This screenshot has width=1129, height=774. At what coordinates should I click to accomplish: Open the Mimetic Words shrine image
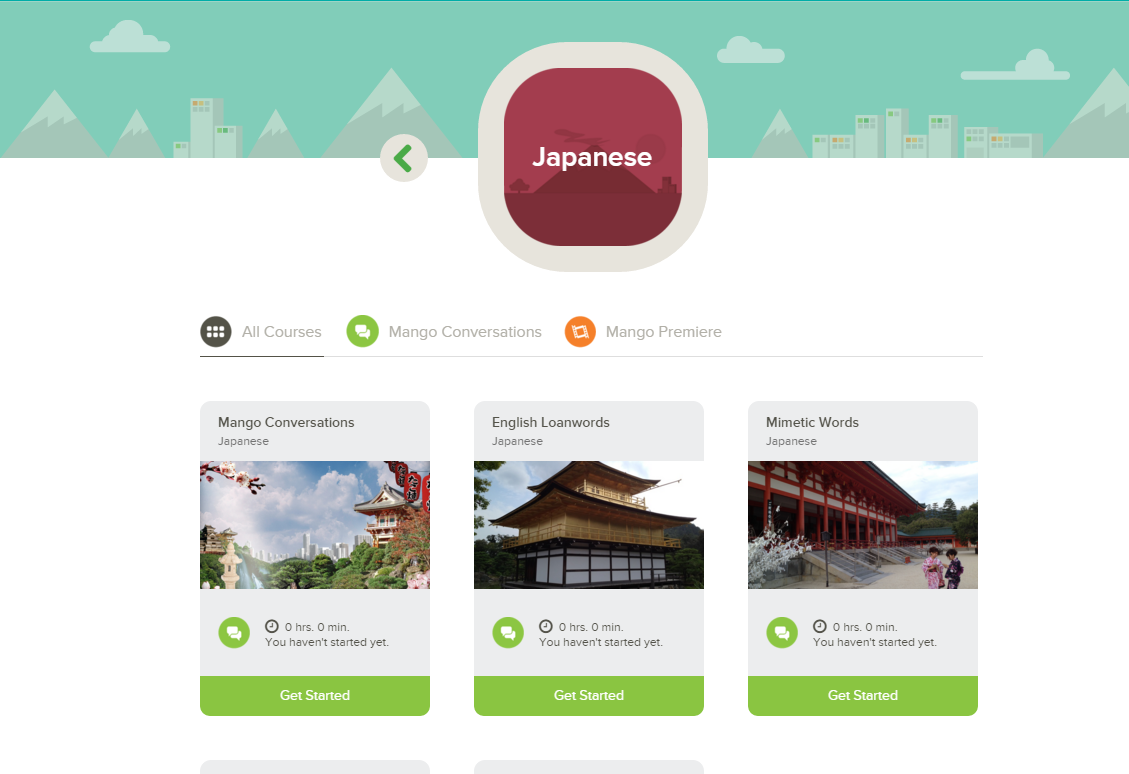tap(863, 525)
